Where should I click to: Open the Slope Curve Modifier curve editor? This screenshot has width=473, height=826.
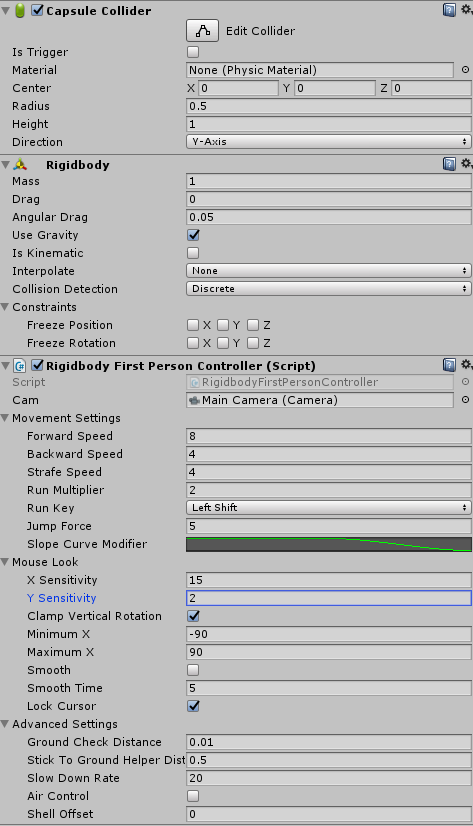click(329, 544)
